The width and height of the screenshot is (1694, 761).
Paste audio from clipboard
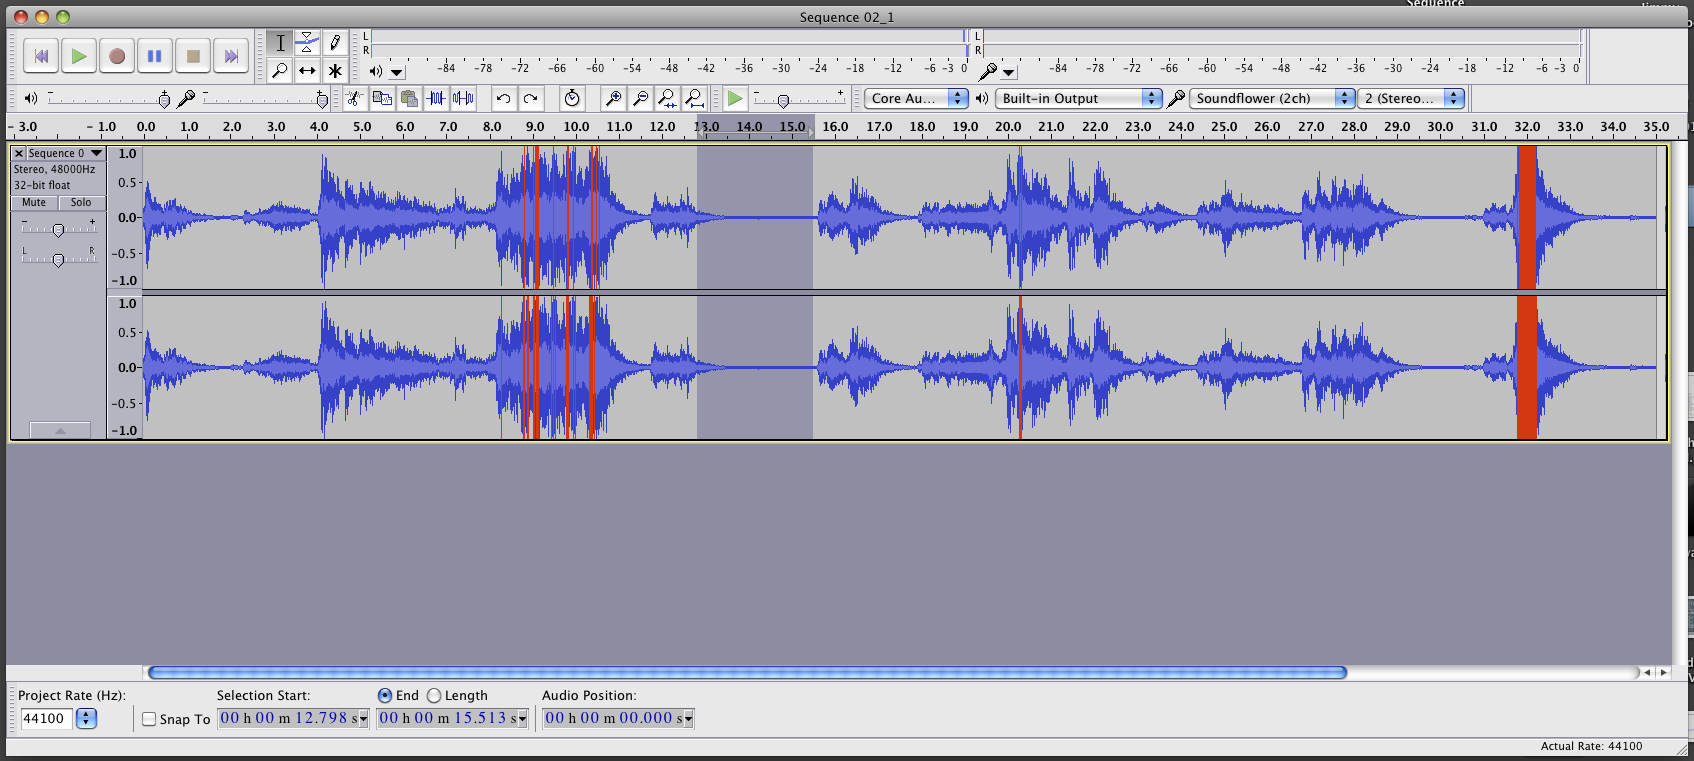(x=409, y=98)
